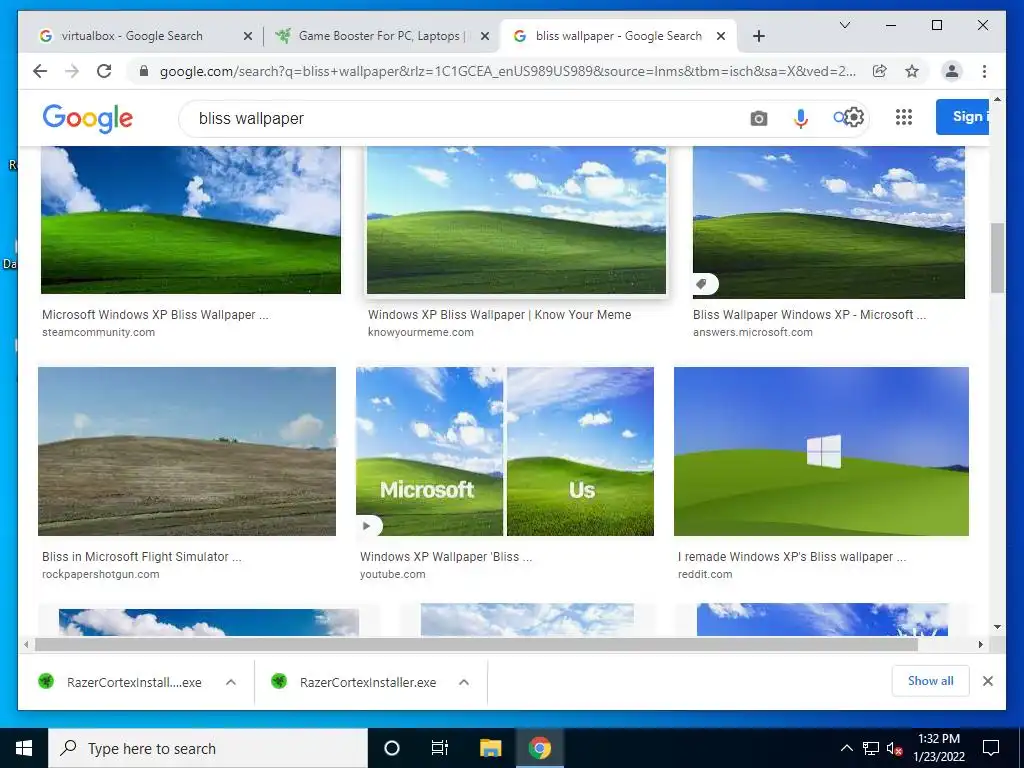1024x768 pixels.
Task: Share this page icon in address bar
Action: pyautogui.click(x=880, y=71)
